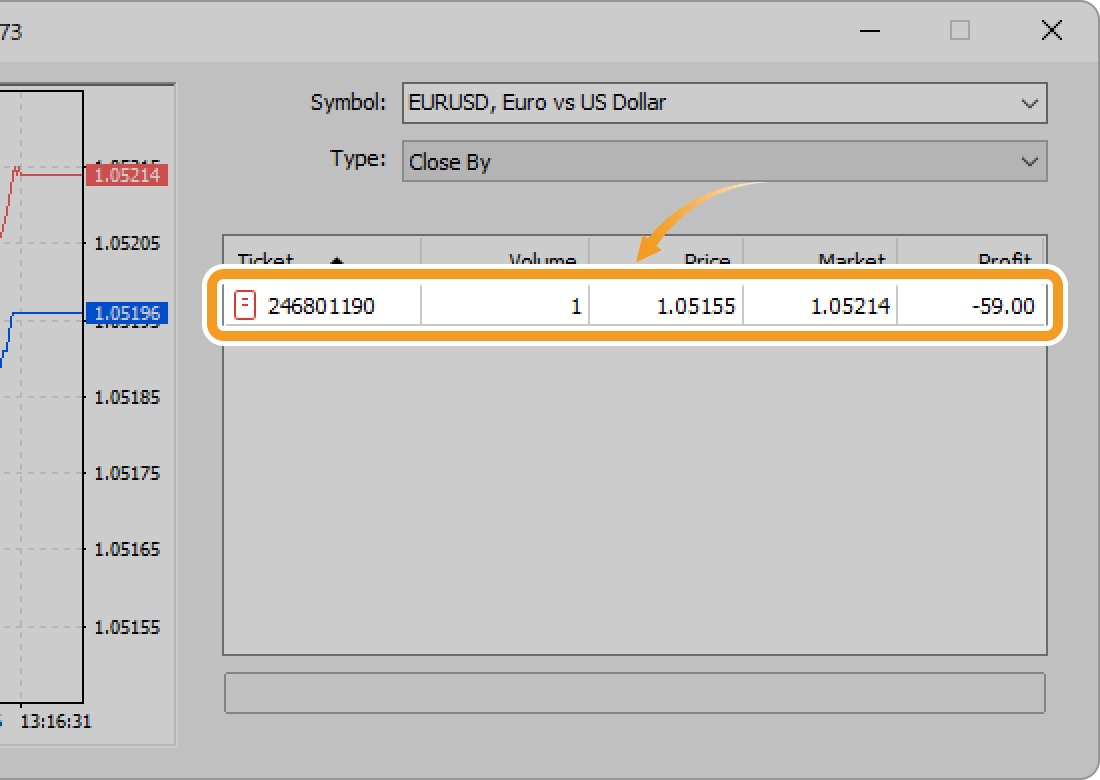This screenshot has height=780, width=1100.
Task: Click the blue bid price tag 1.05196
Action: pos(127,314)
